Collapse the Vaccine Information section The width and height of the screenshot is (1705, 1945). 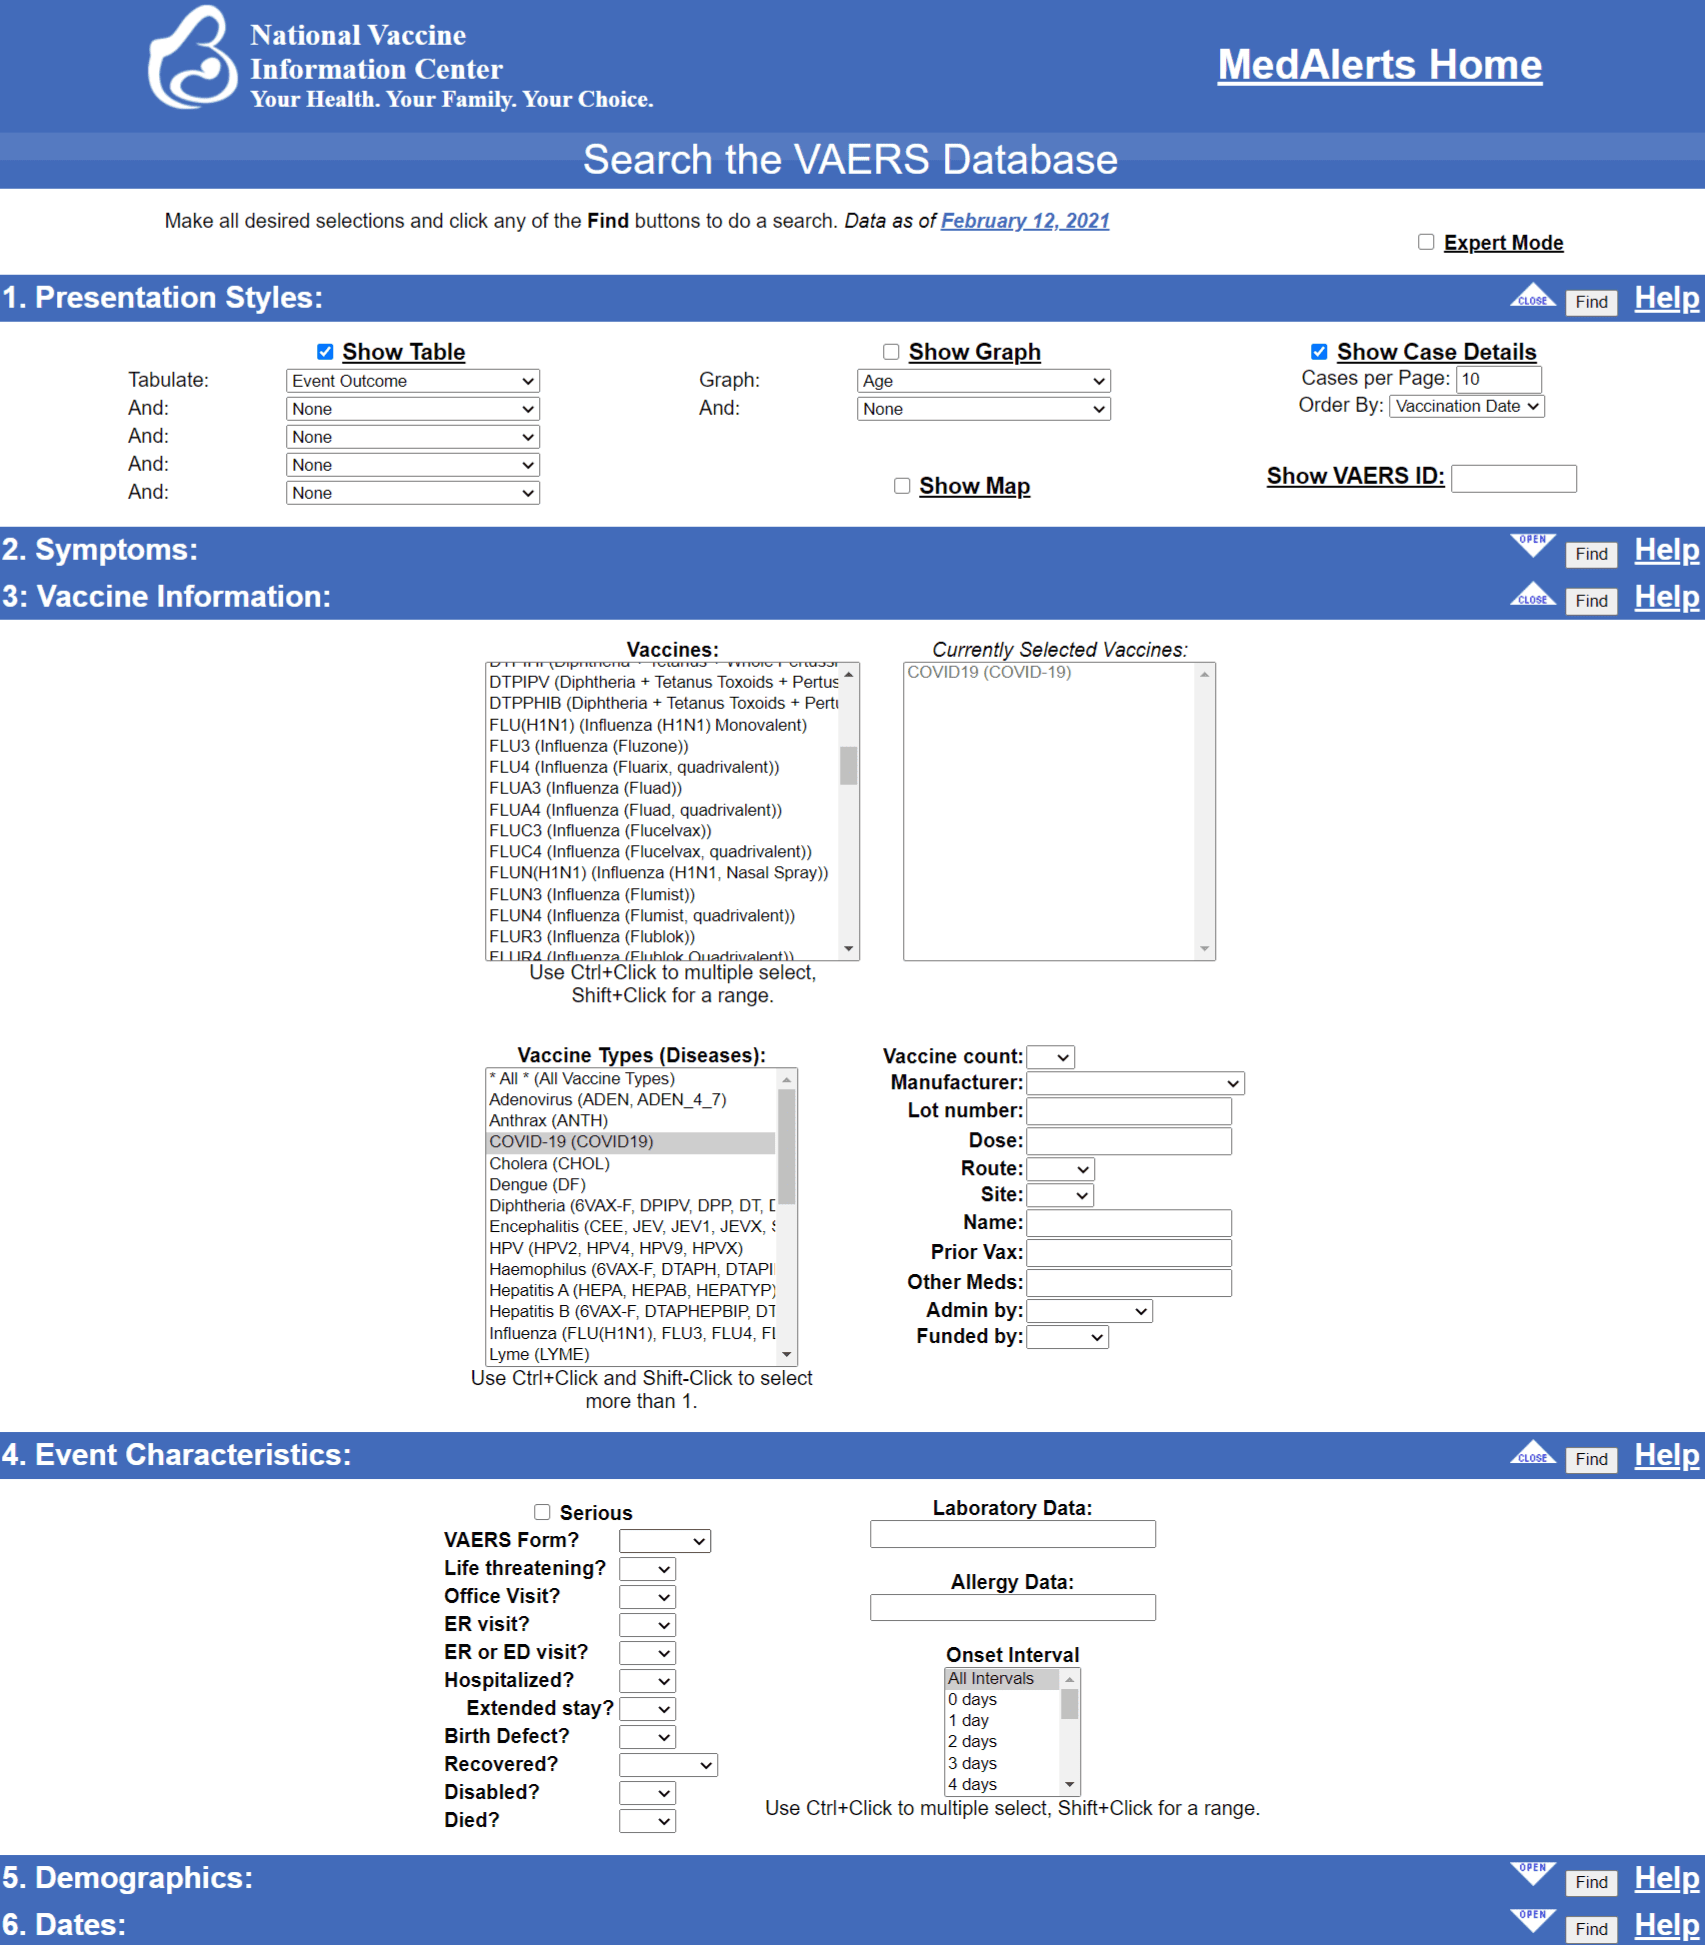[x=1531, y=596]
